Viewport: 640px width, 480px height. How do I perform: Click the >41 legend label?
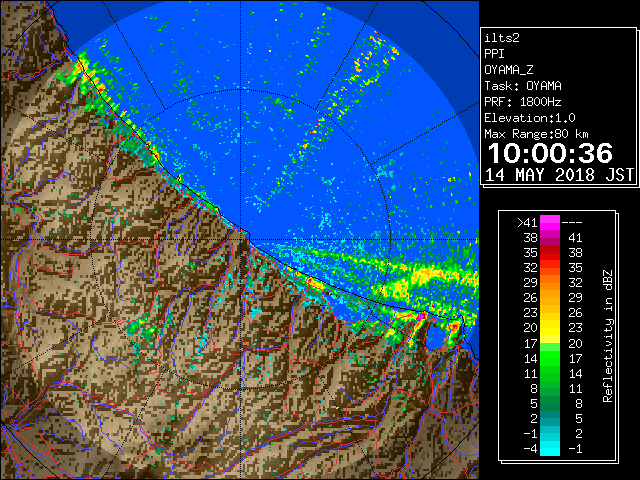(x=527, y=223)
